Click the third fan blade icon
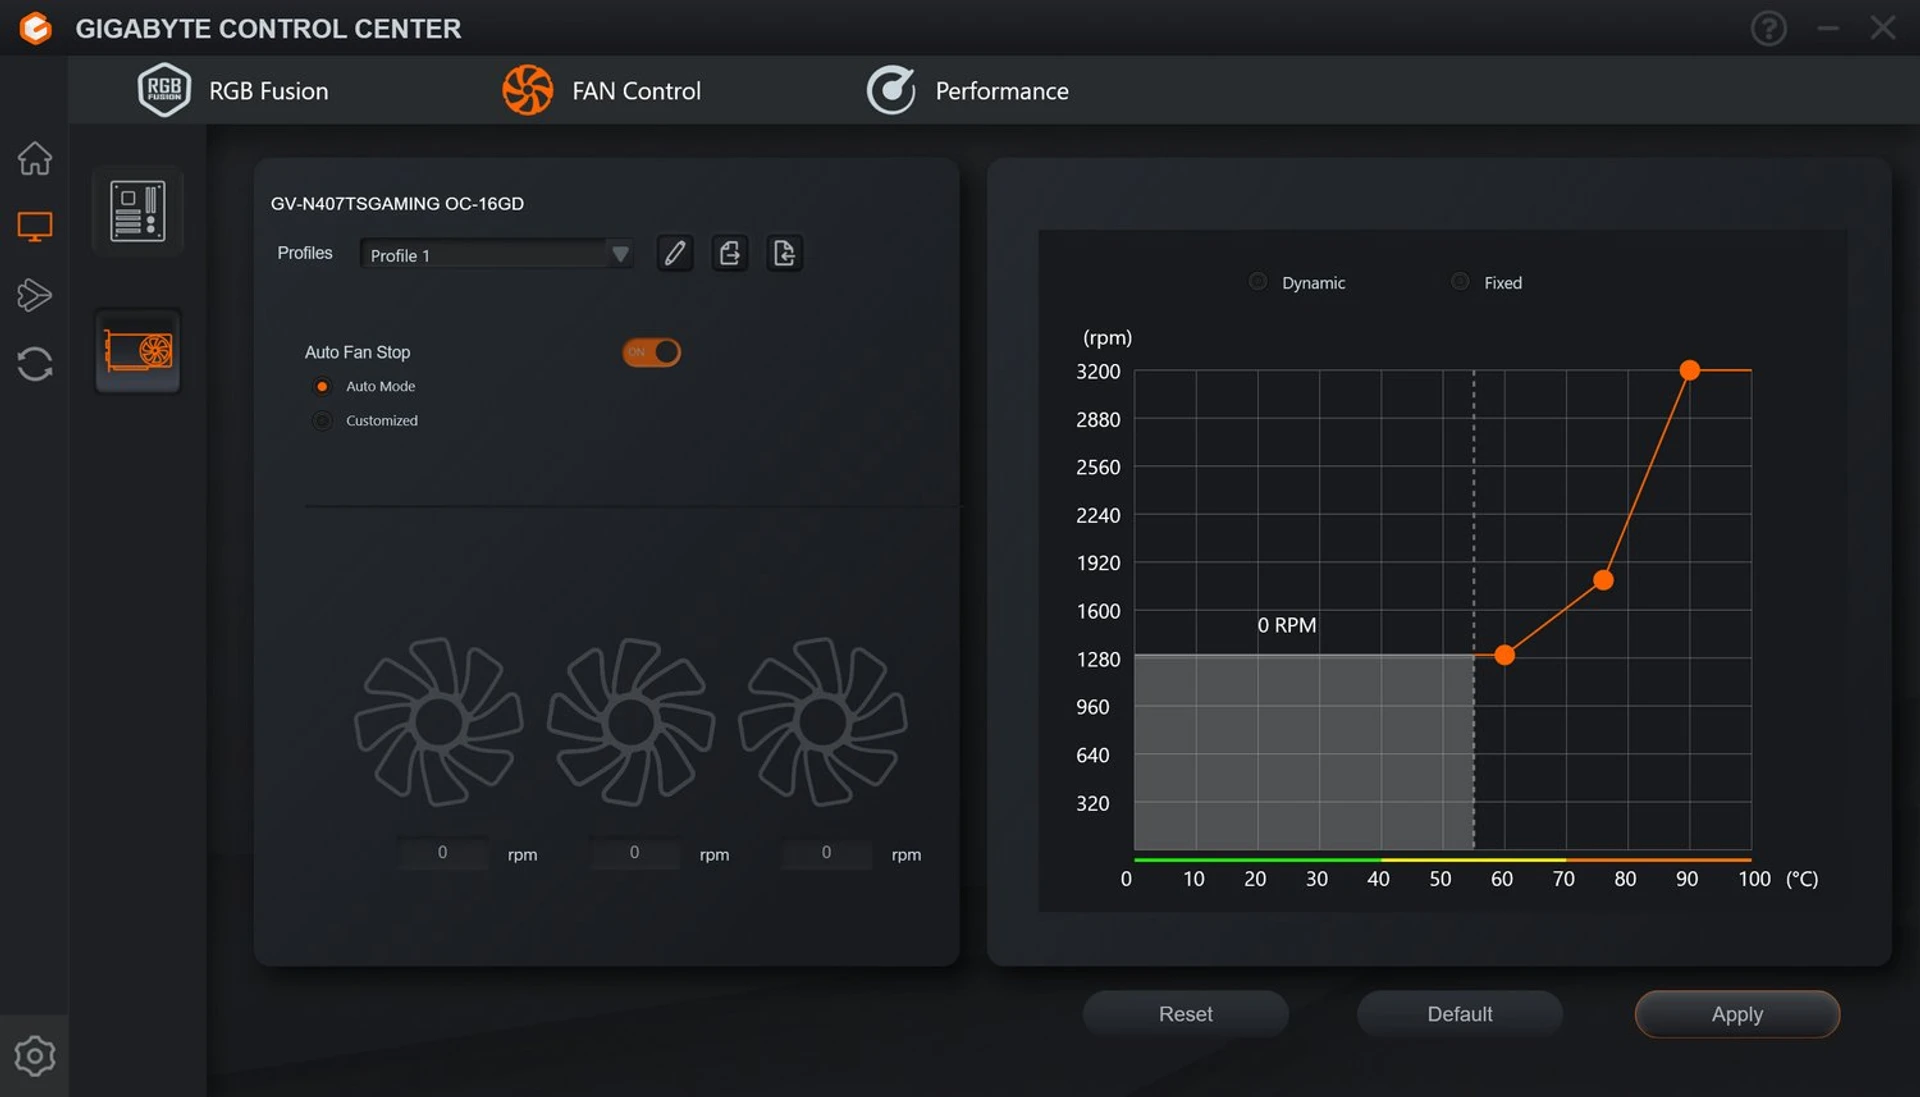The image size is (1920, 1097). pos(823,722)
